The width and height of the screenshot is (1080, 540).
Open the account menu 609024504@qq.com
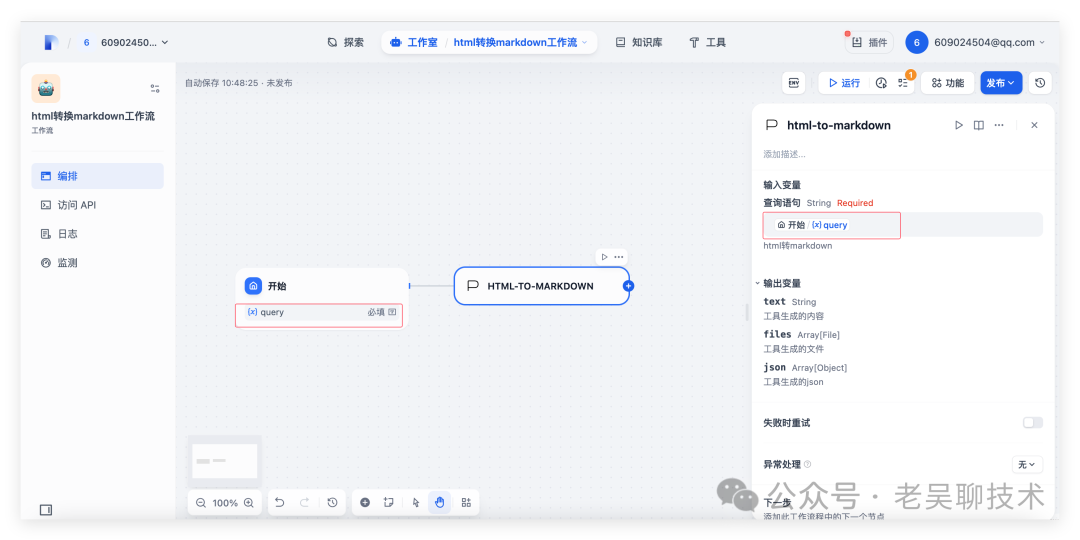tap(975, 43)
